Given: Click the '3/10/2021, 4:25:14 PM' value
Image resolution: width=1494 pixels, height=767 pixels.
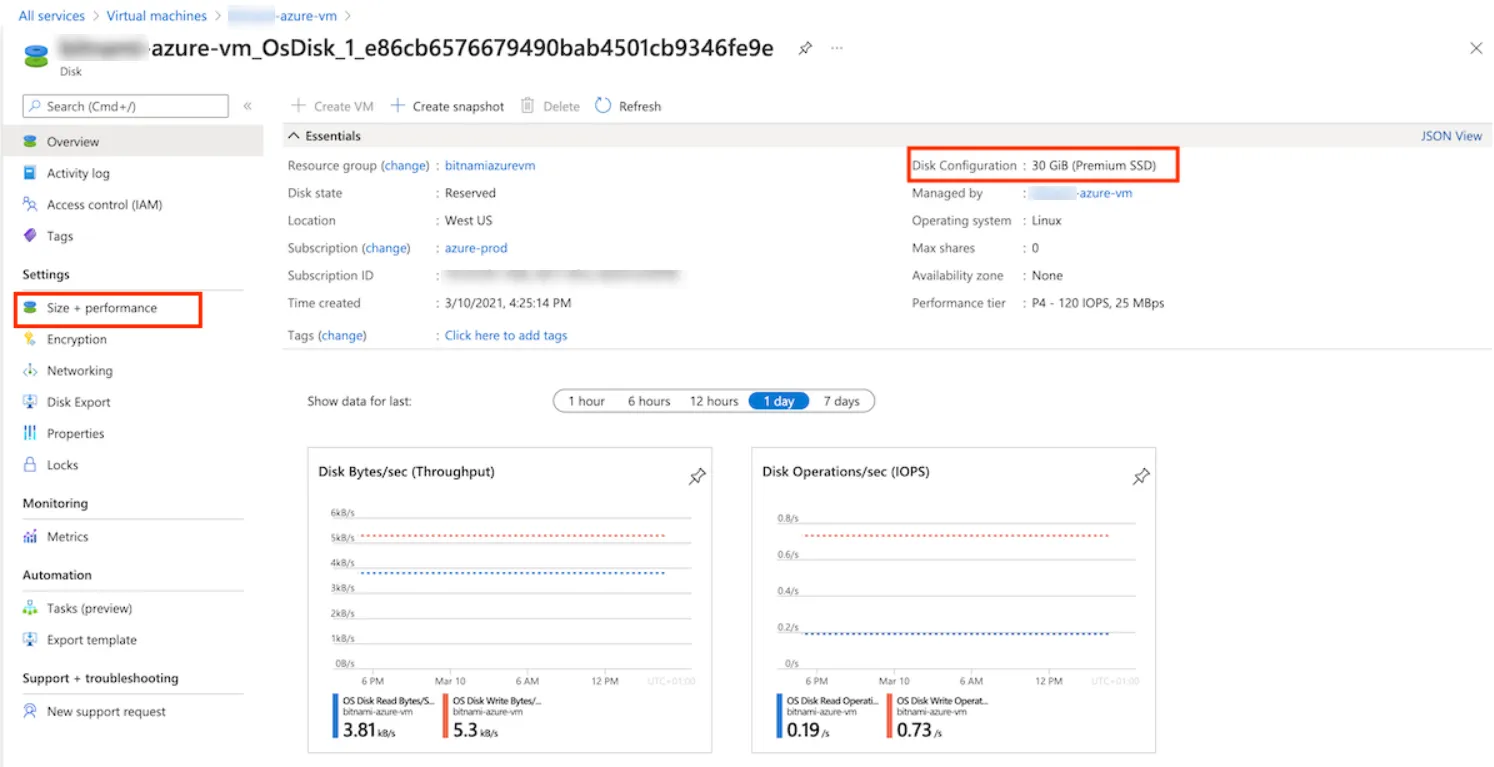Looking at the screenshot, I should [x=508, y=303].
